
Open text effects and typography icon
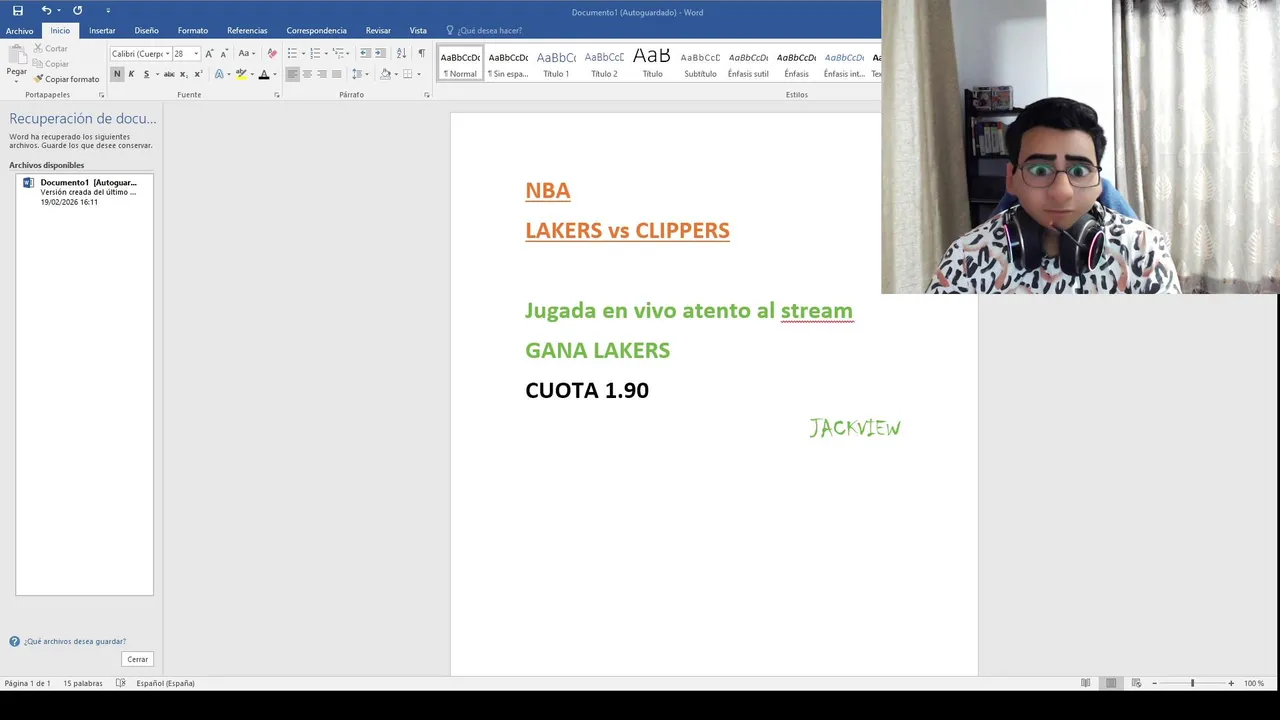point(219,74)
